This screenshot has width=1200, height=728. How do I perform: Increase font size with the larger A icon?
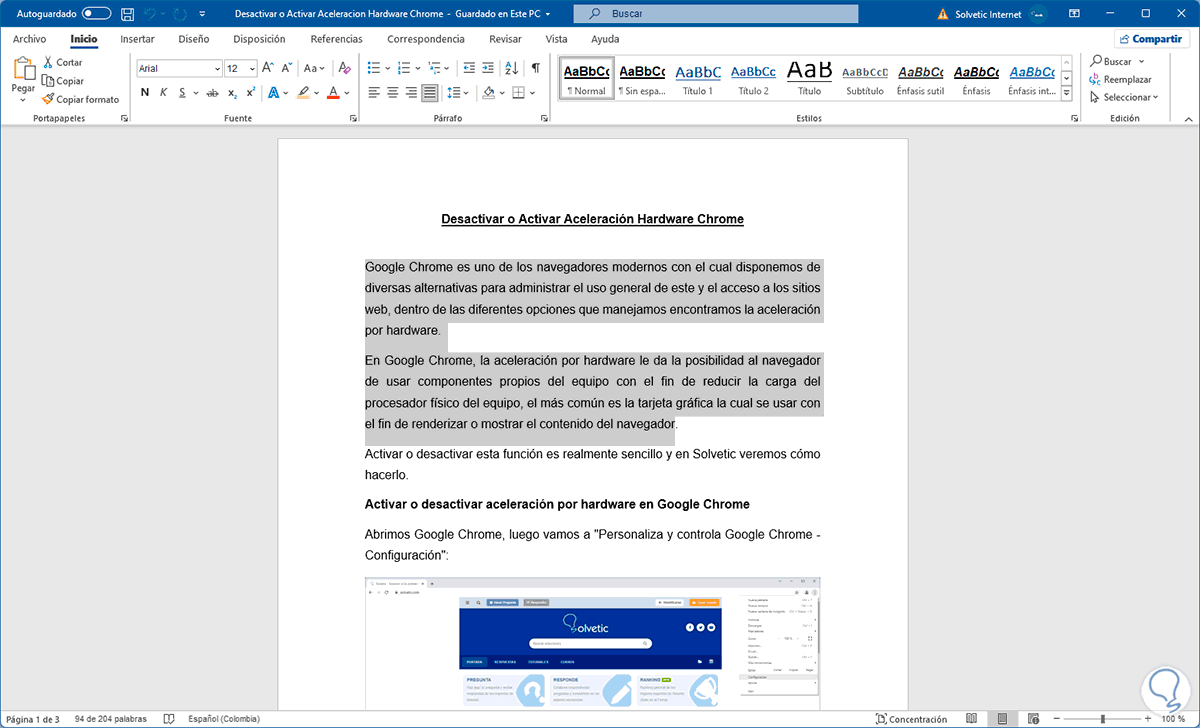click(x=266, y=68)
